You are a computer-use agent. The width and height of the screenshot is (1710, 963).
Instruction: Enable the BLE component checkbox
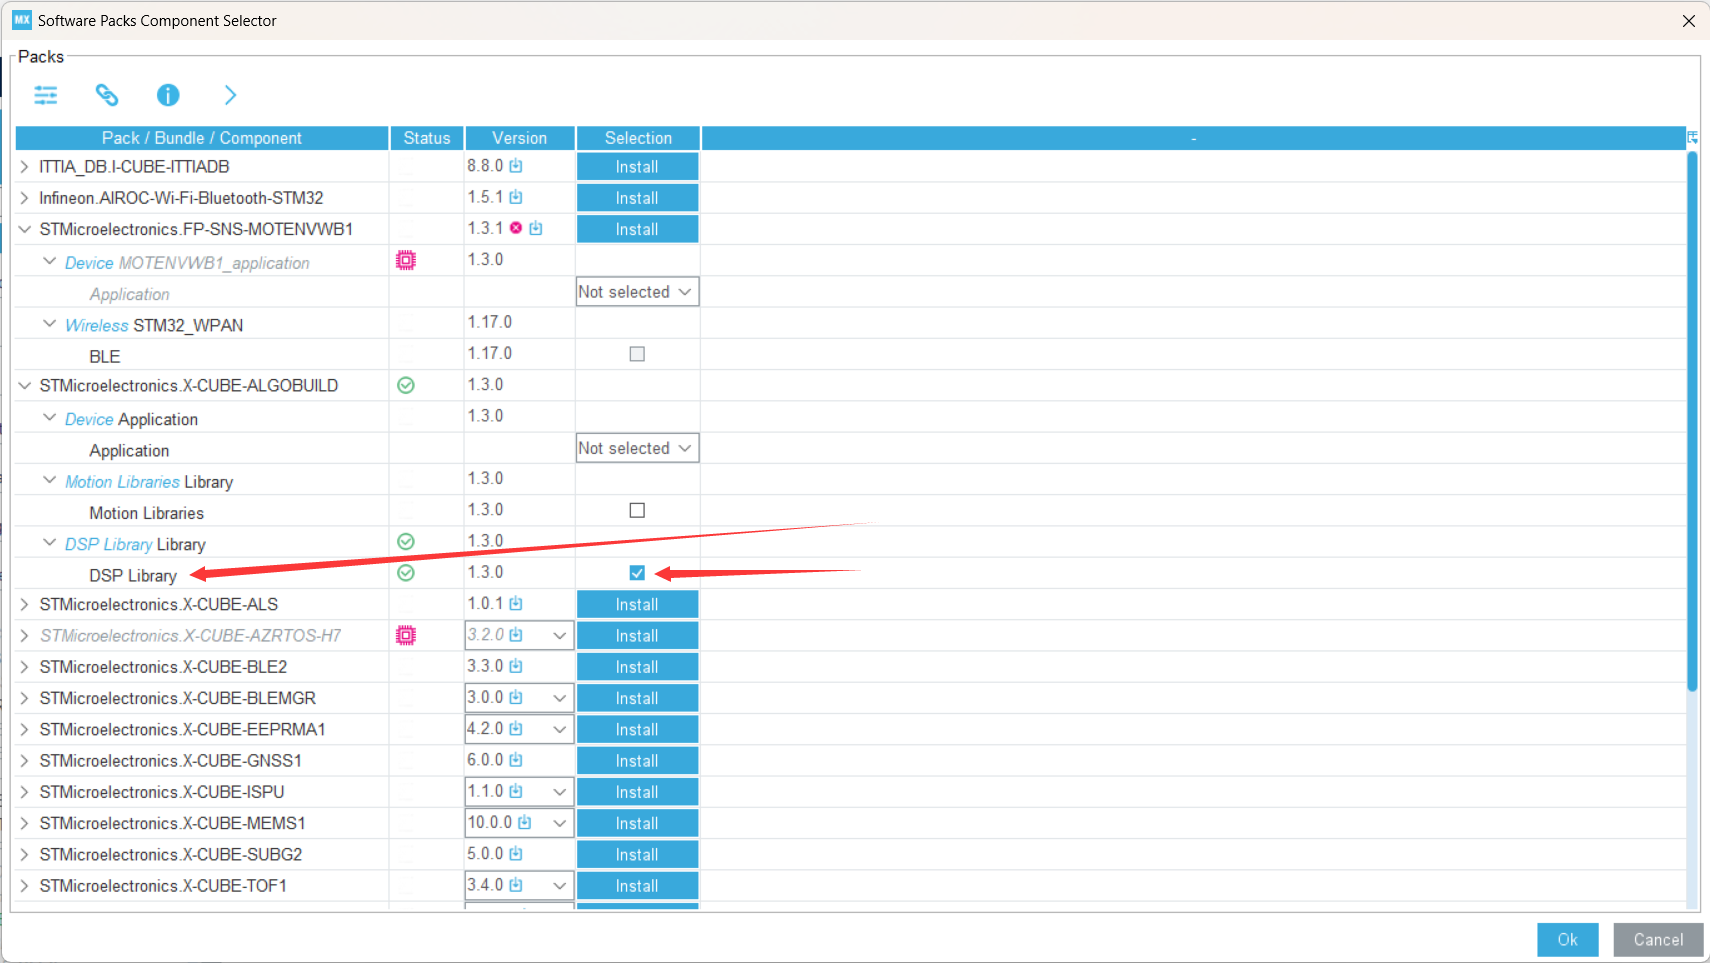(637, 353)
